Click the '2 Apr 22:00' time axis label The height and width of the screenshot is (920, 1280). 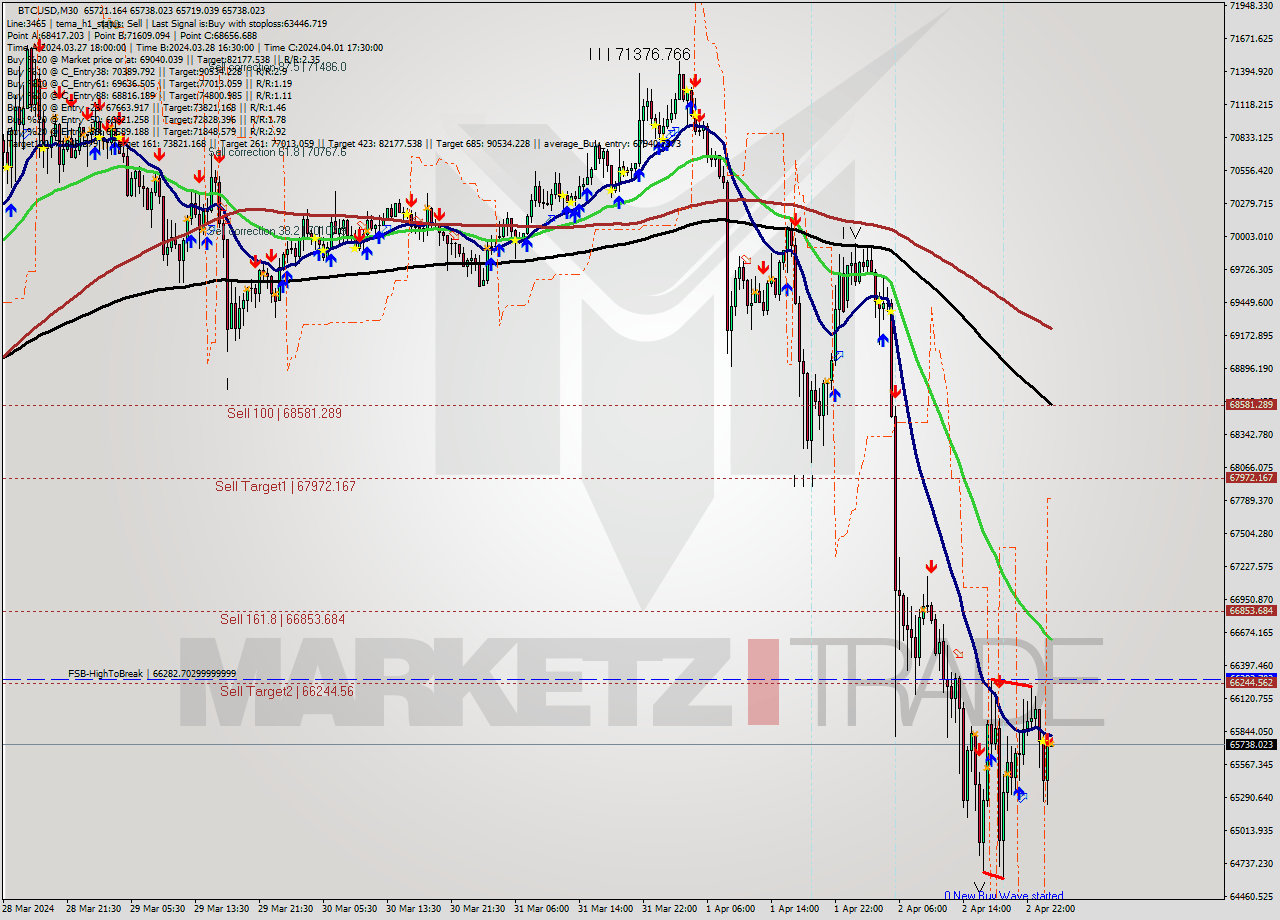[1053, 909]
